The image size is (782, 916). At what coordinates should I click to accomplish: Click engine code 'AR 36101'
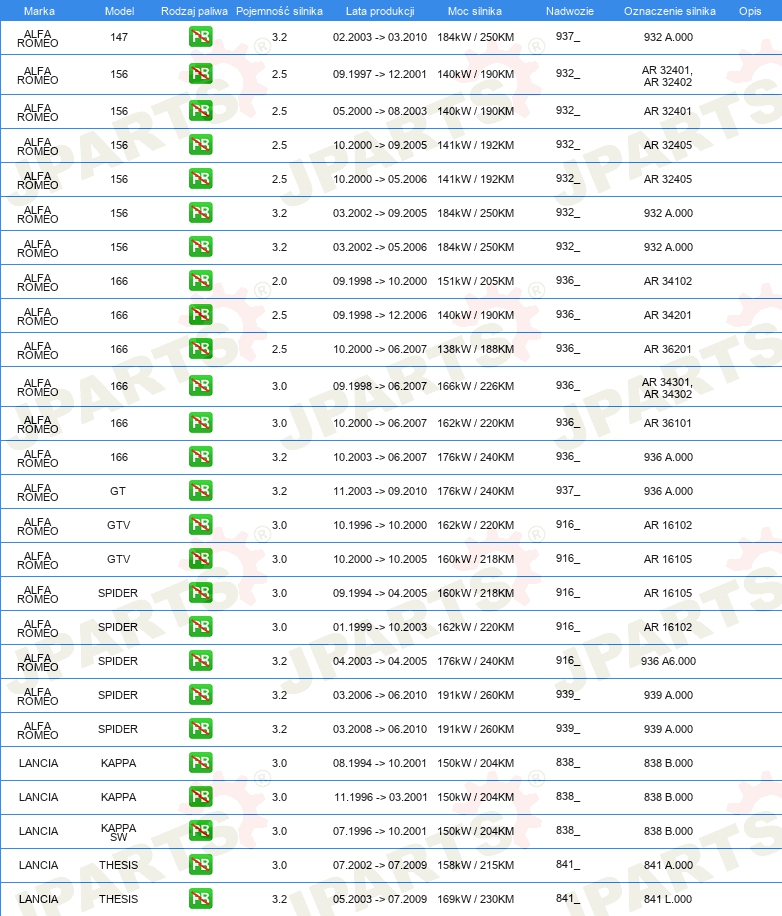668,423
